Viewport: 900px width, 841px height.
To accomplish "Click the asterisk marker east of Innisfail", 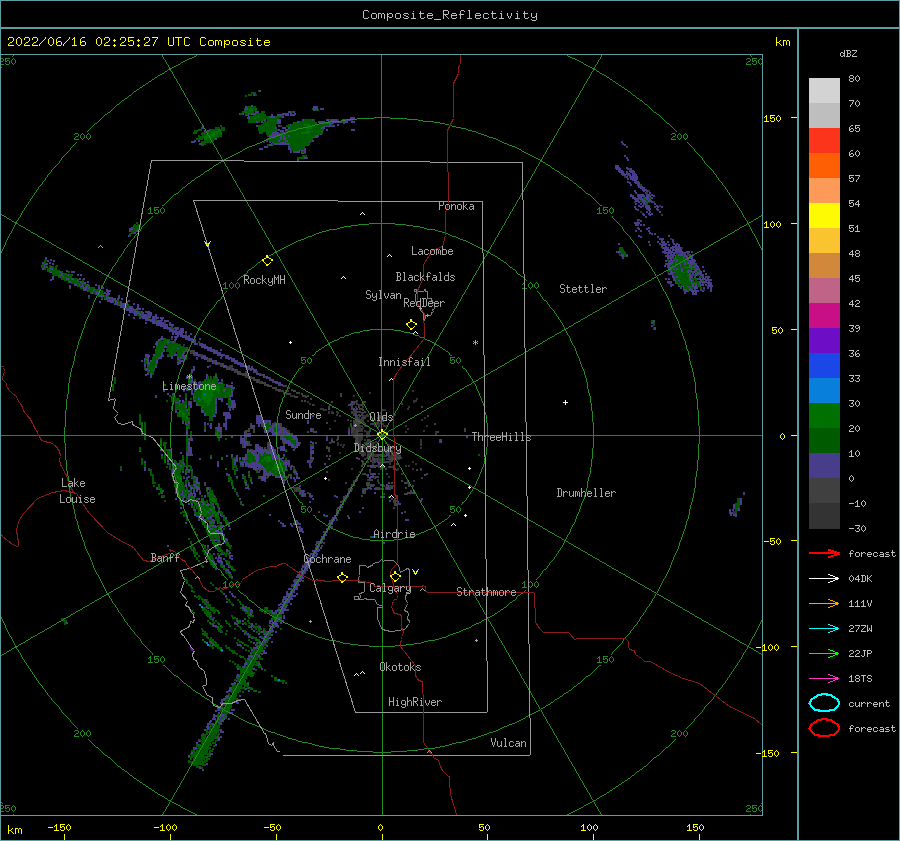I will pyautogui.click(x=475, y=343).
